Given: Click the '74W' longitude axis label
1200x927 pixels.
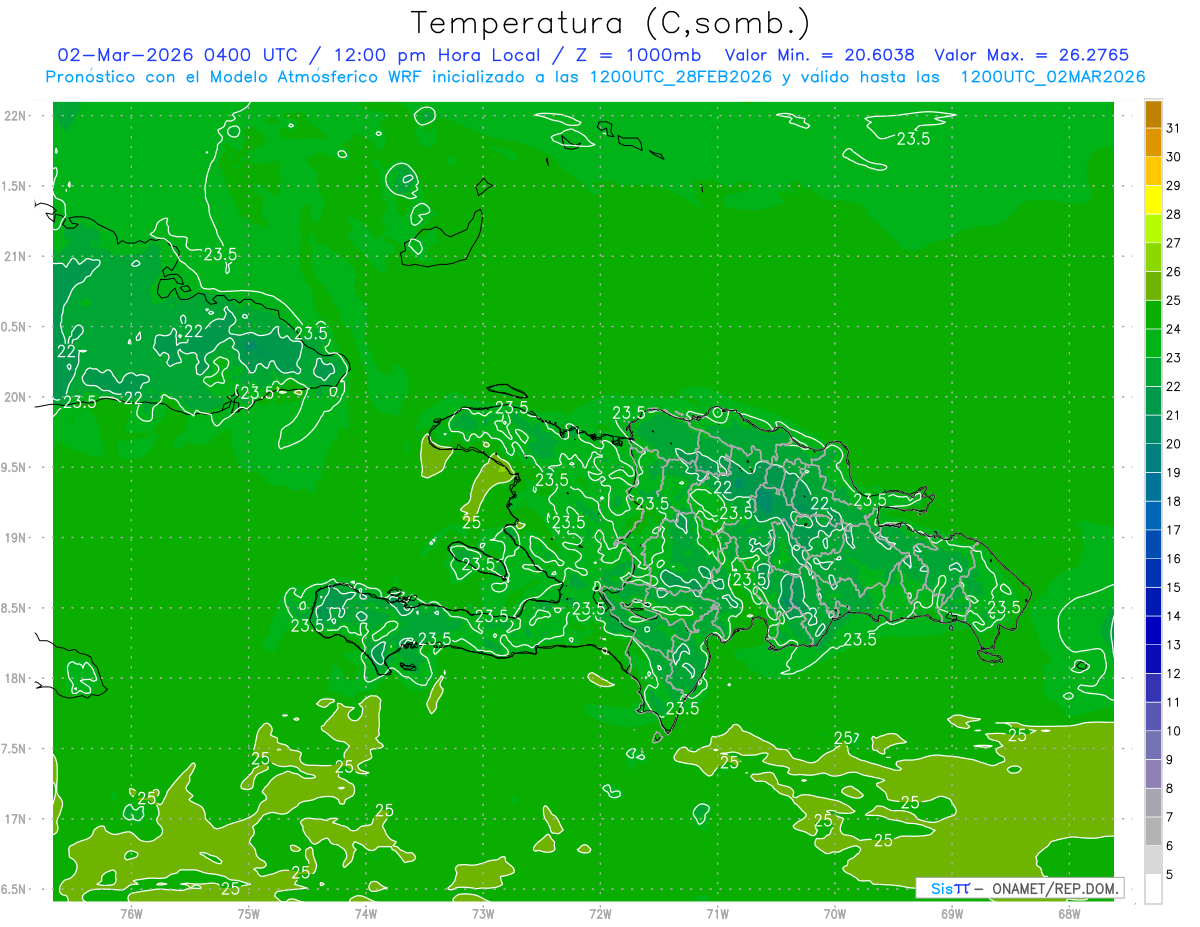Looking at the screenshot, I should [366, 913].
